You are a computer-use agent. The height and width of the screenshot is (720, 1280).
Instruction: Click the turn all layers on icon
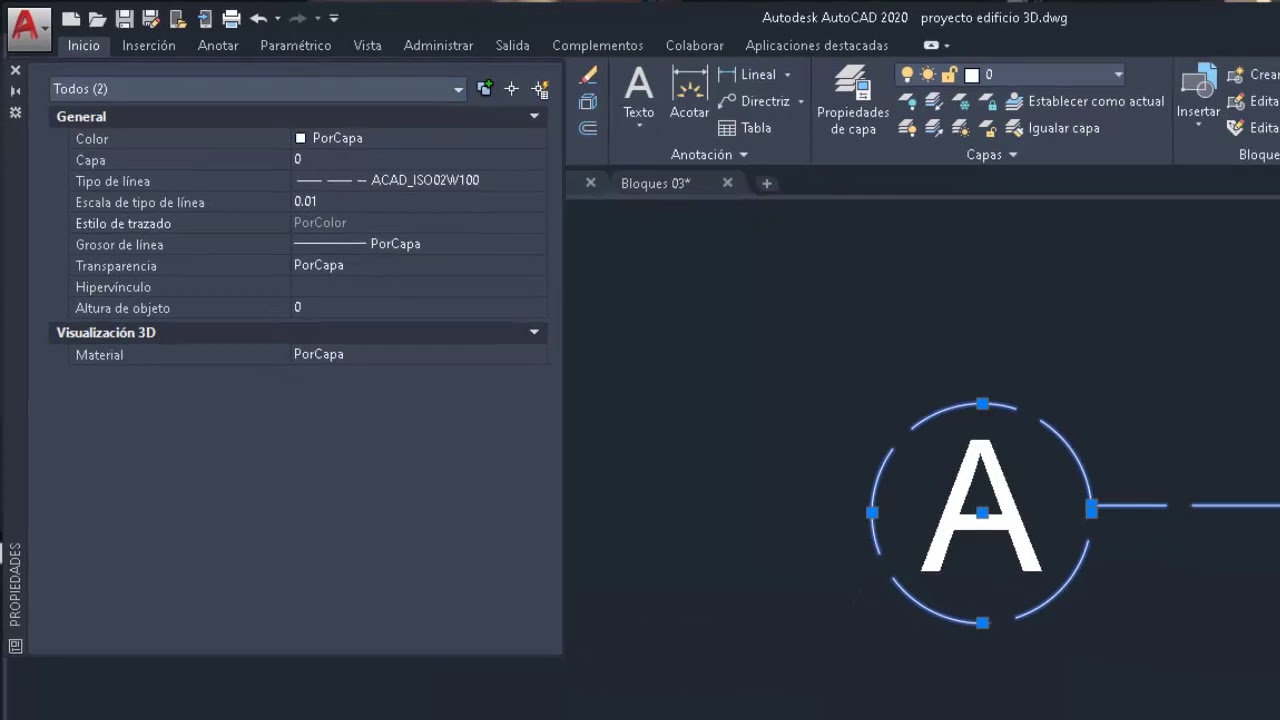click(x=908, y=128)
